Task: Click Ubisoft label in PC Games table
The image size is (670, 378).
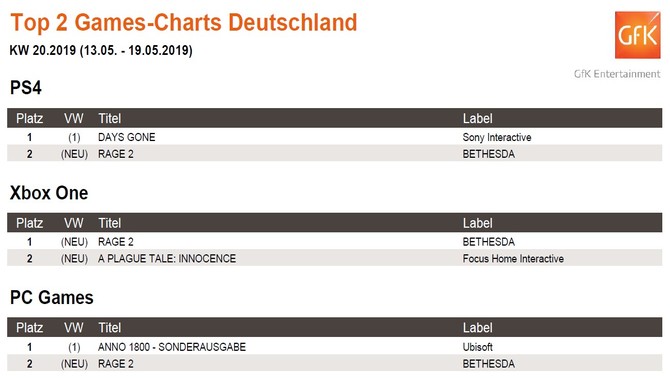Action: [477, 347]
